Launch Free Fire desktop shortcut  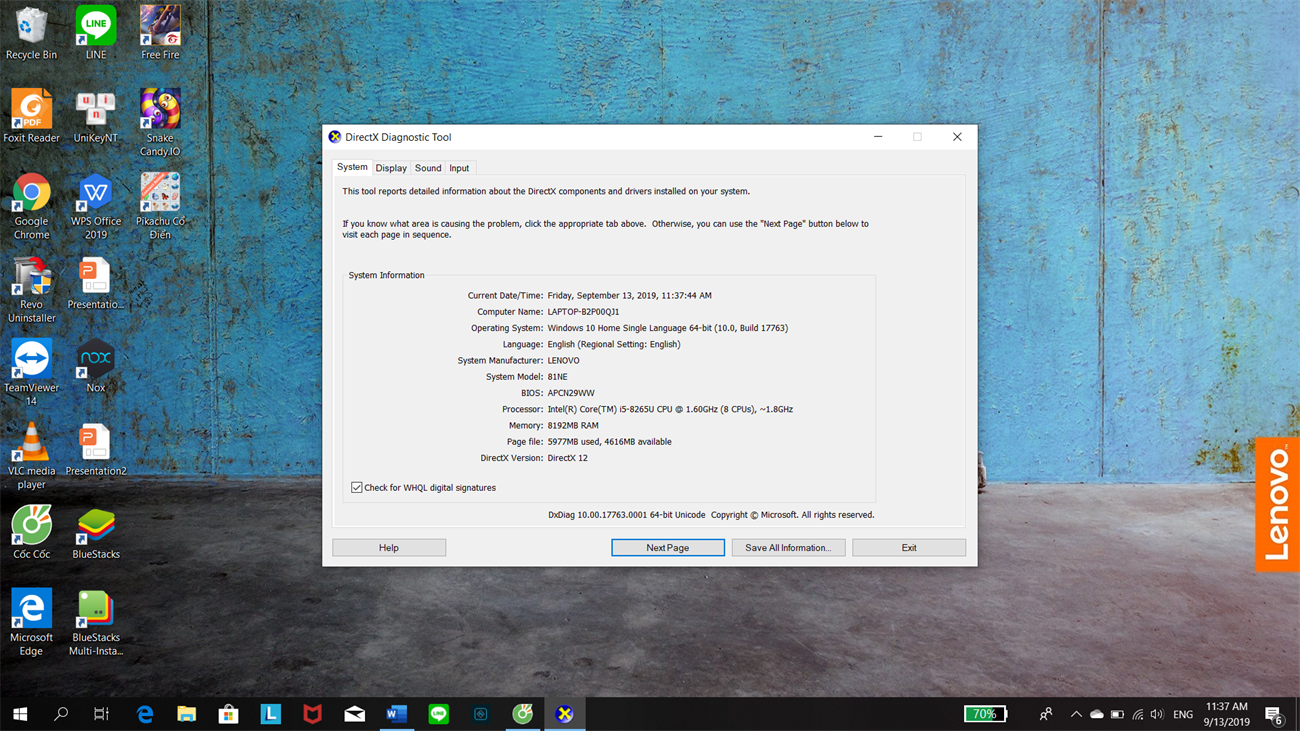[x=160, y=33]
